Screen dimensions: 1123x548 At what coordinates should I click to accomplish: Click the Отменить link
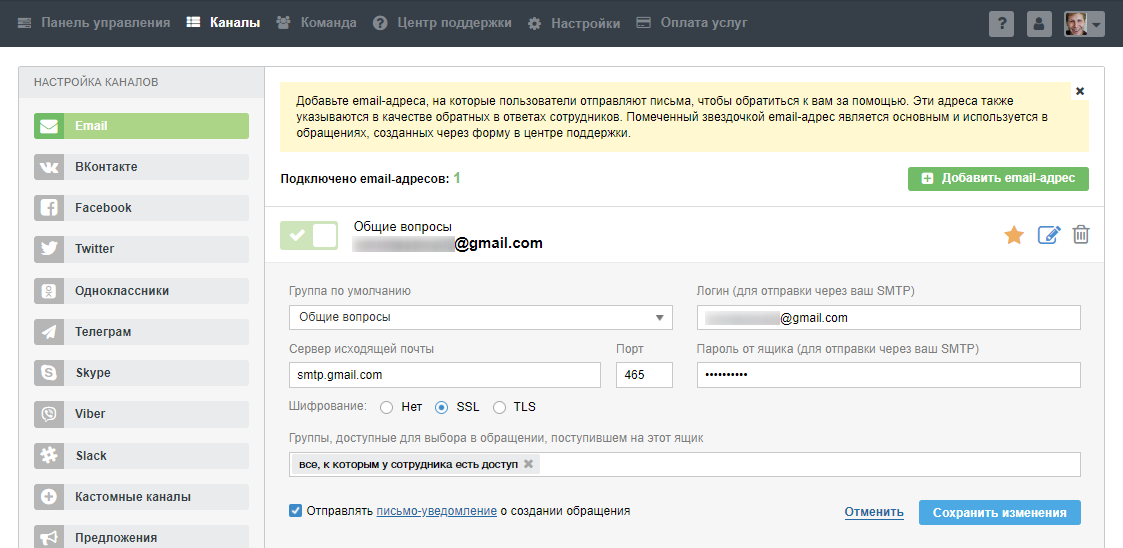point(874,512)
